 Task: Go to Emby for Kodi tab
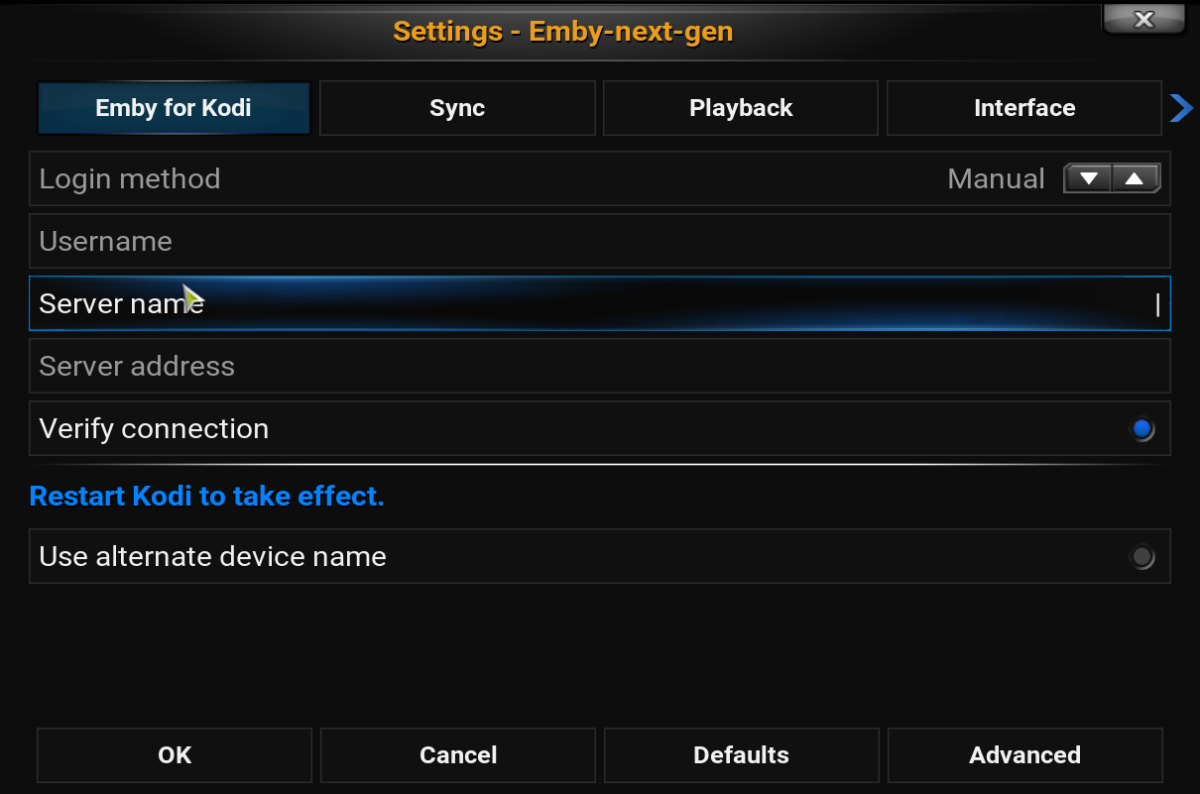coord(173,108)
